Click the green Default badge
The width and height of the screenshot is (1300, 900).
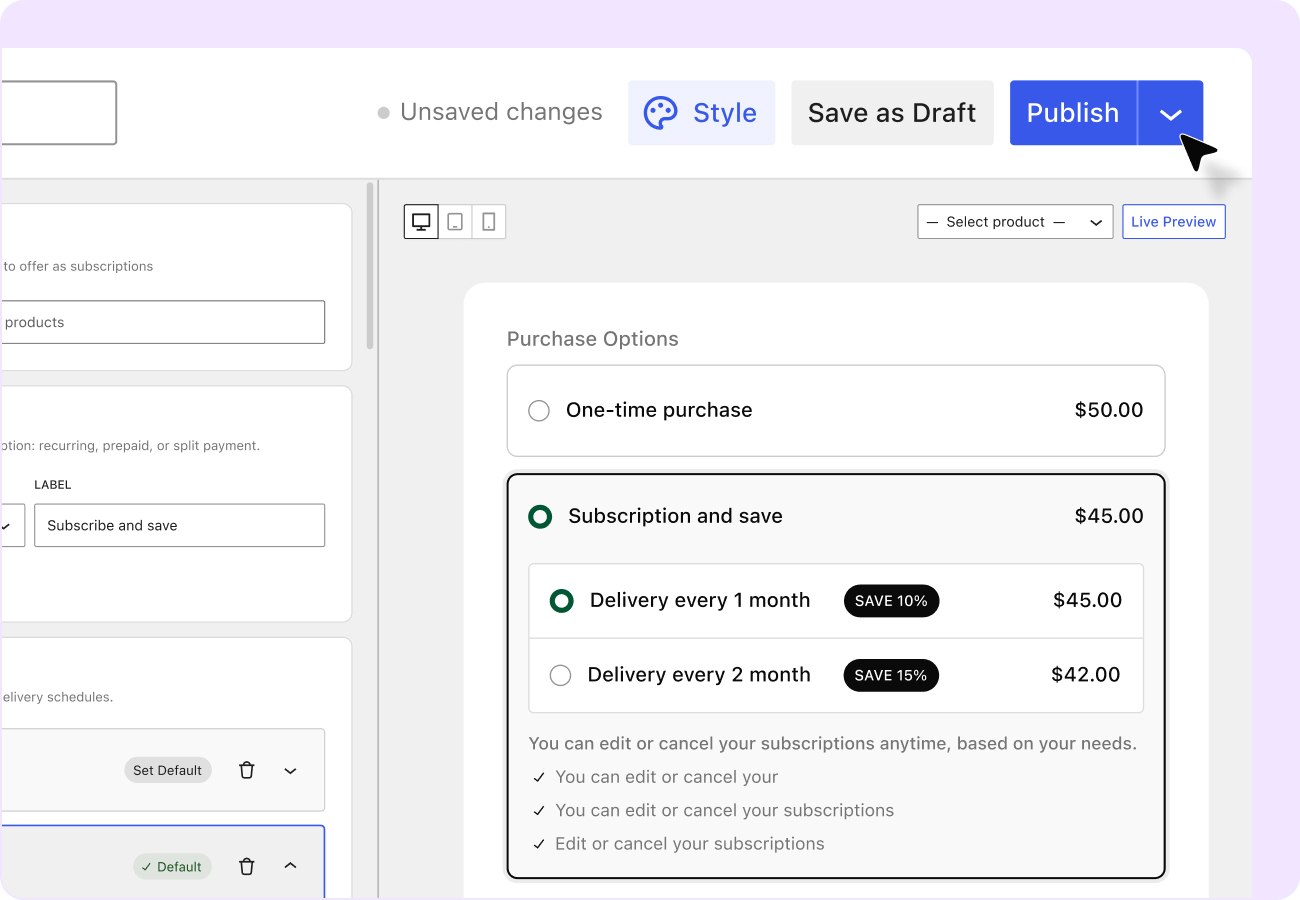click(172, 867)
